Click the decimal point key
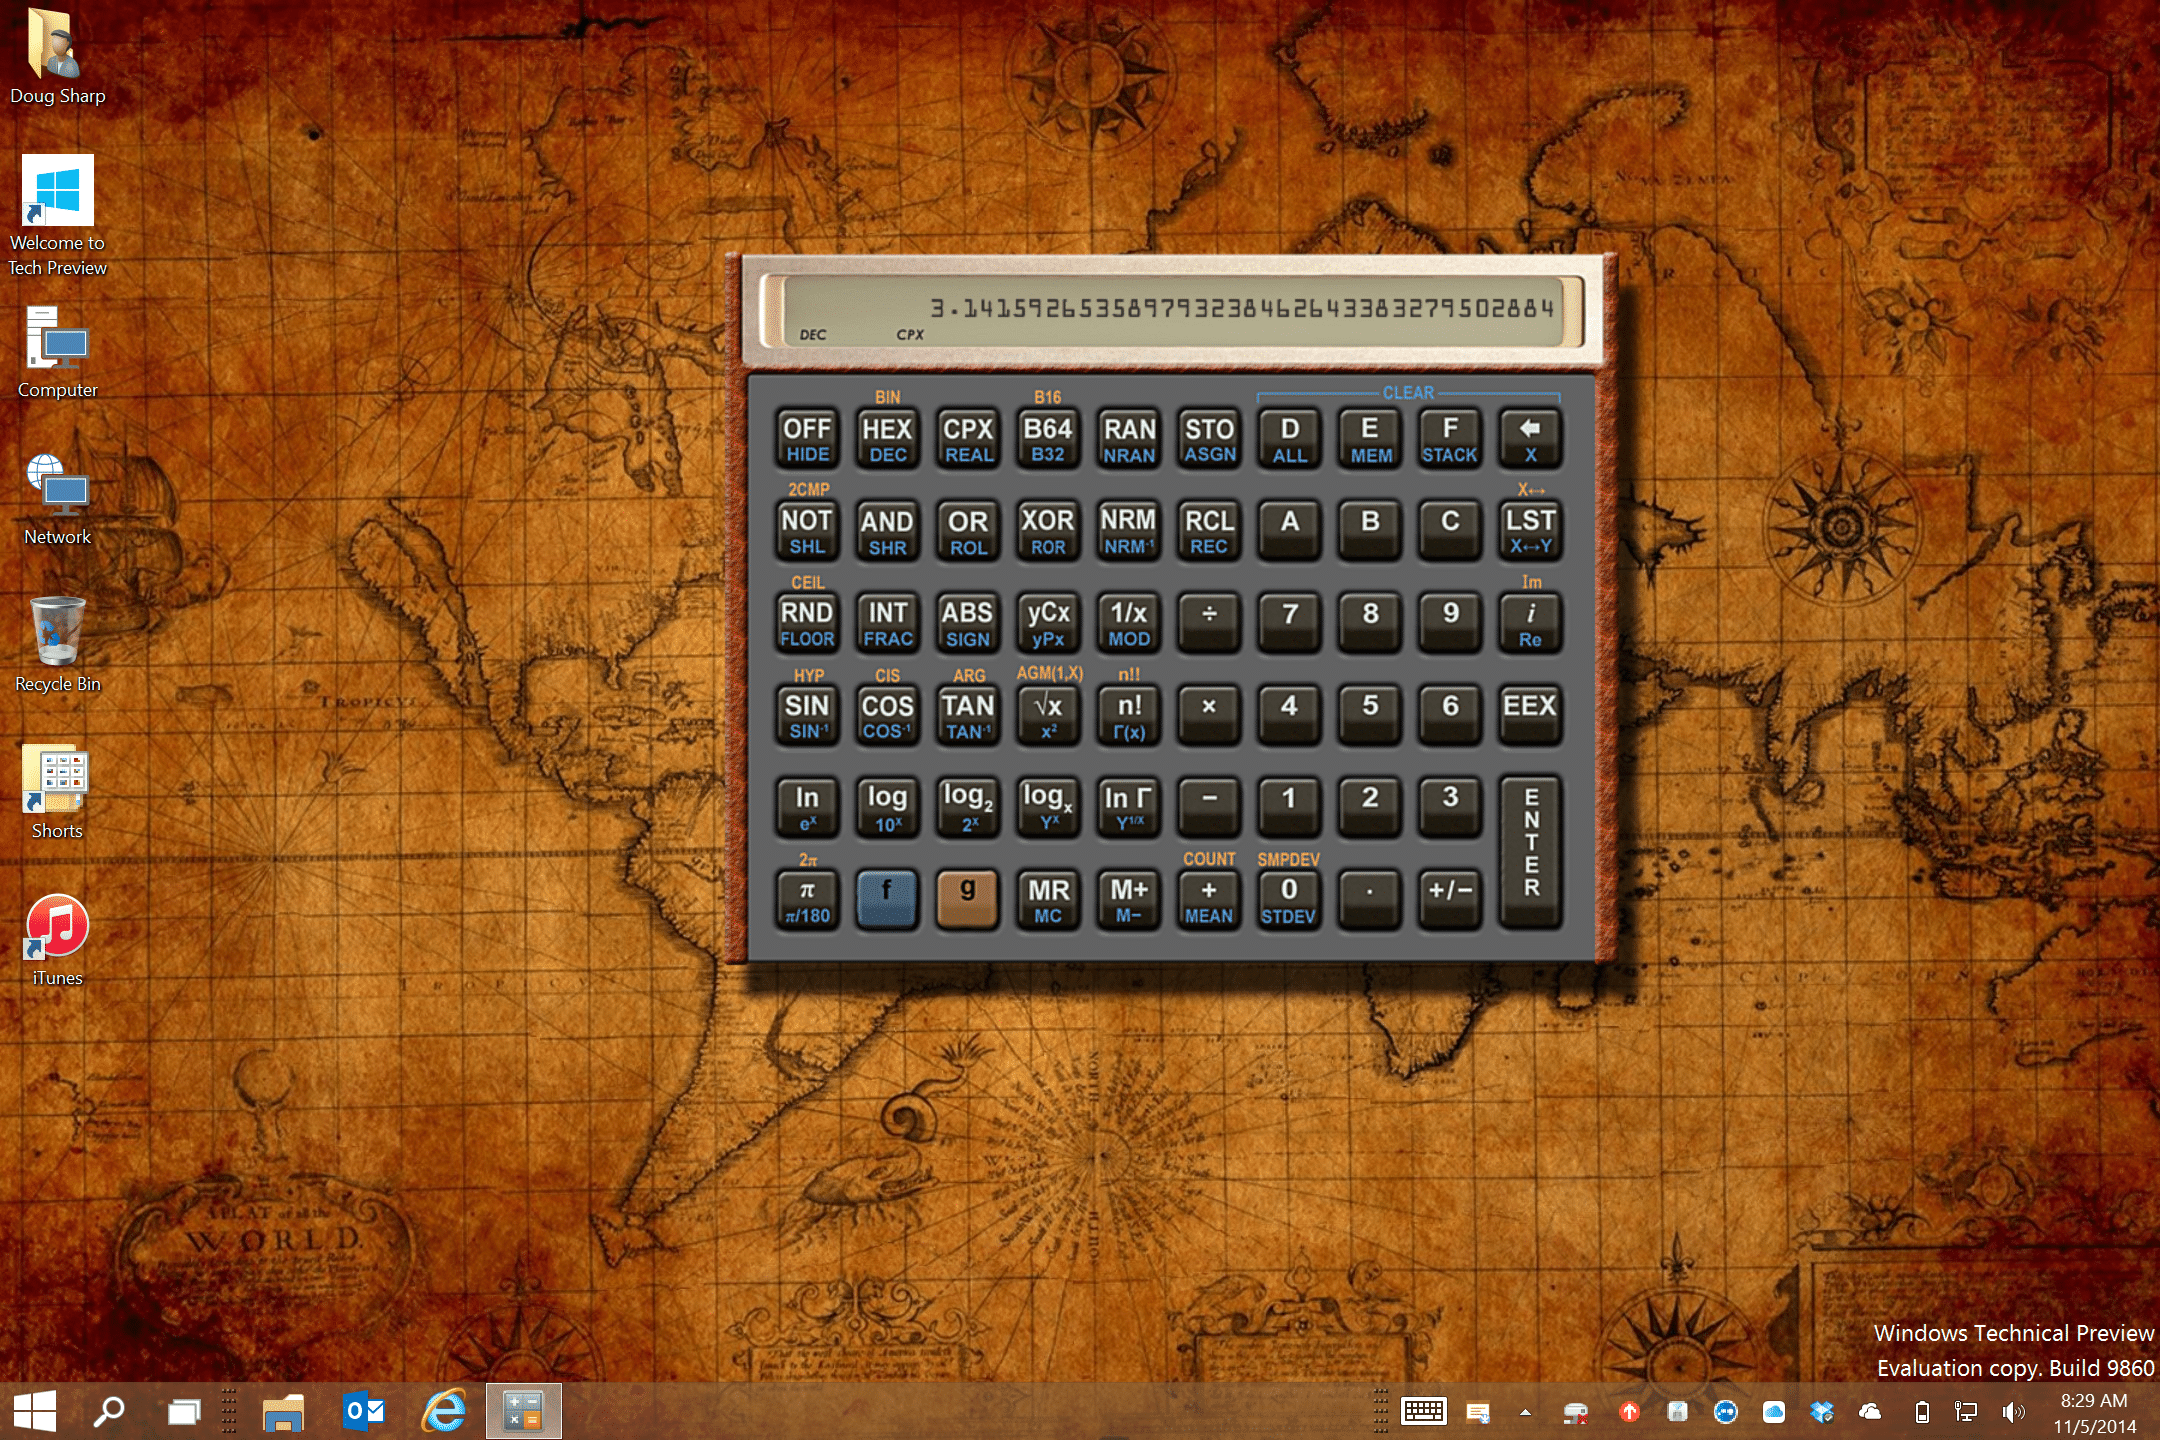 pyautogui.click(x=1370, y=900)
